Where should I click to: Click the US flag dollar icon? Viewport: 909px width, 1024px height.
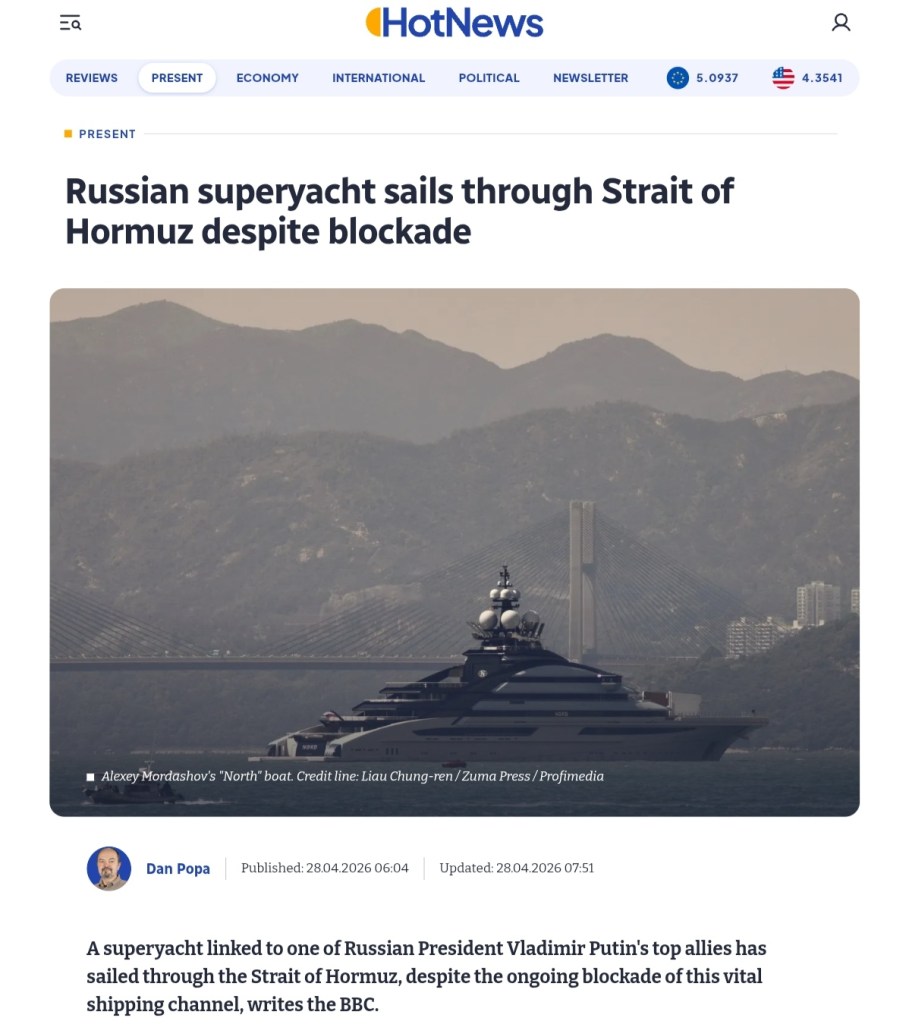coord(783,78)
